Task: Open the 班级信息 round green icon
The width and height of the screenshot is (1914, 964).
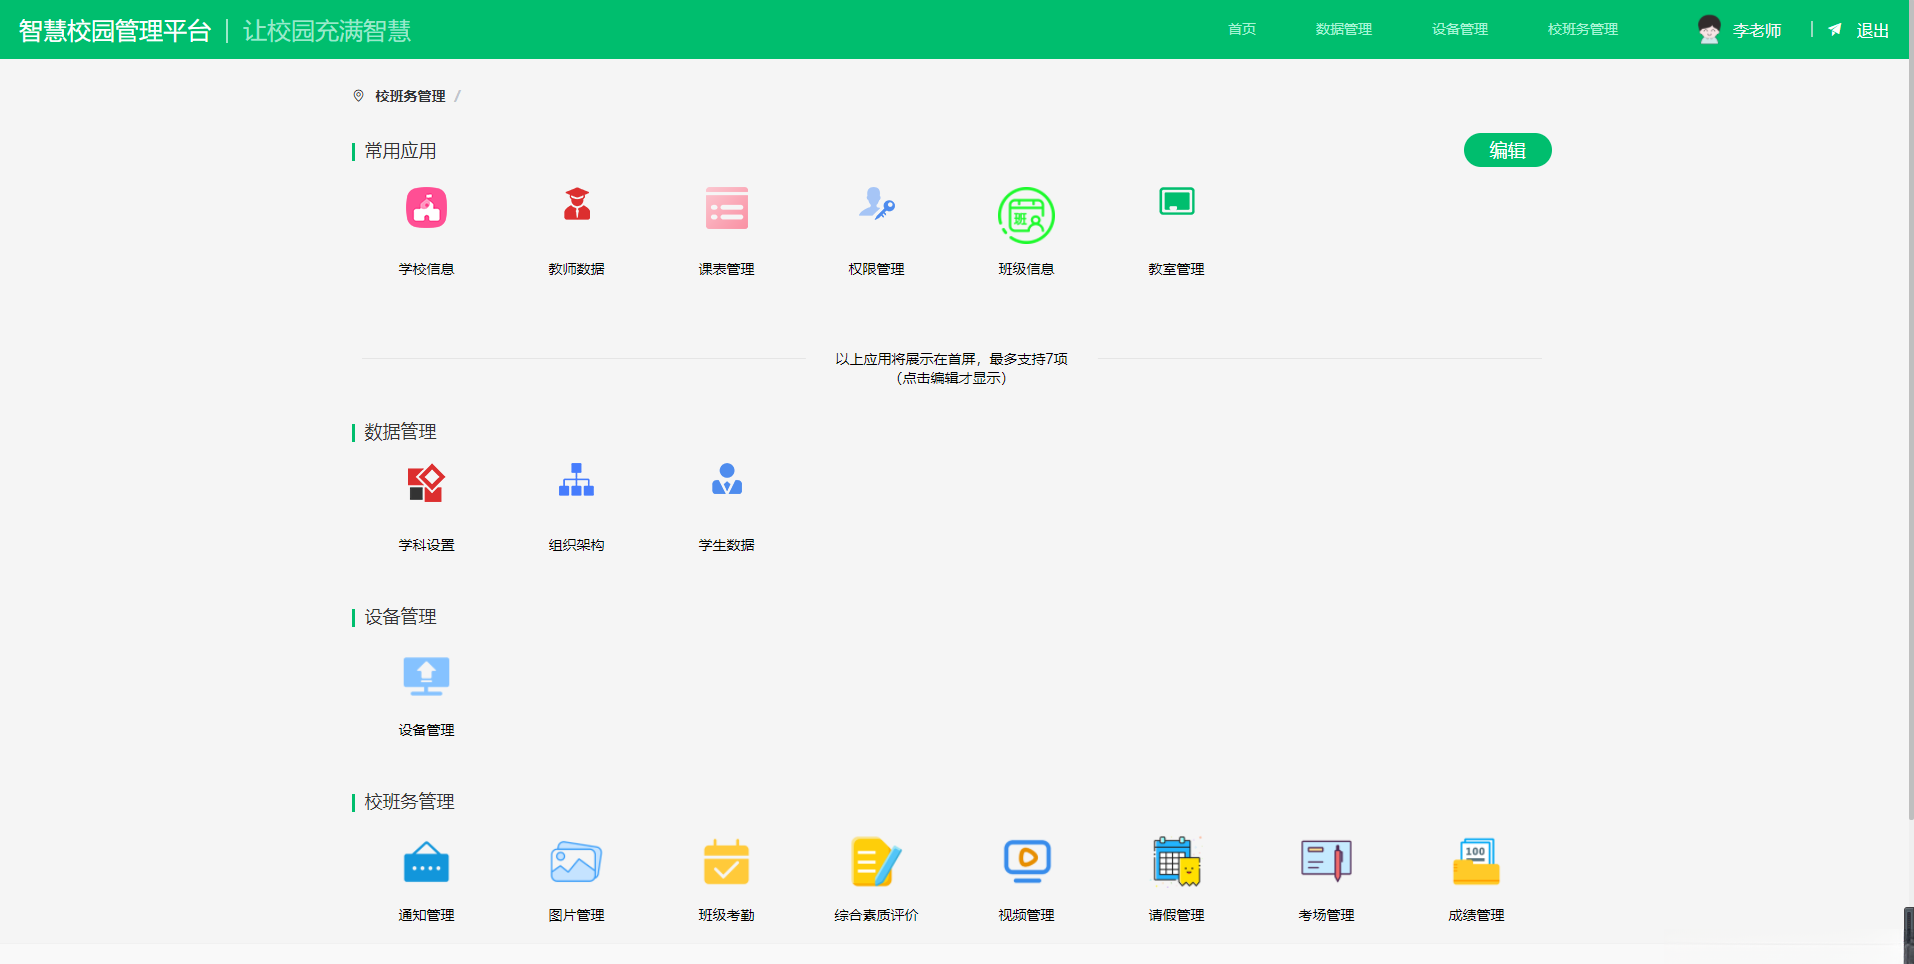Action: [1026, 215]
